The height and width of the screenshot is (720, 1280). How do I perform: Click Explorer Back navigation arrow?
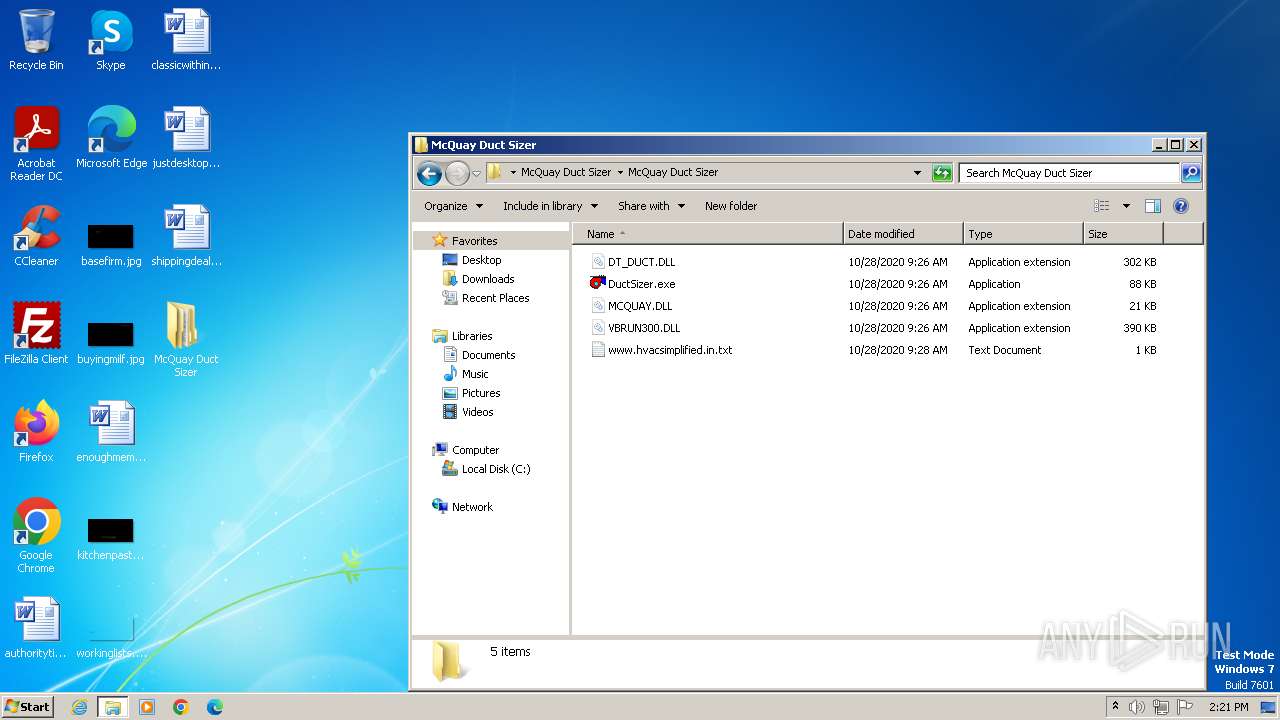[x=430, y=173]
